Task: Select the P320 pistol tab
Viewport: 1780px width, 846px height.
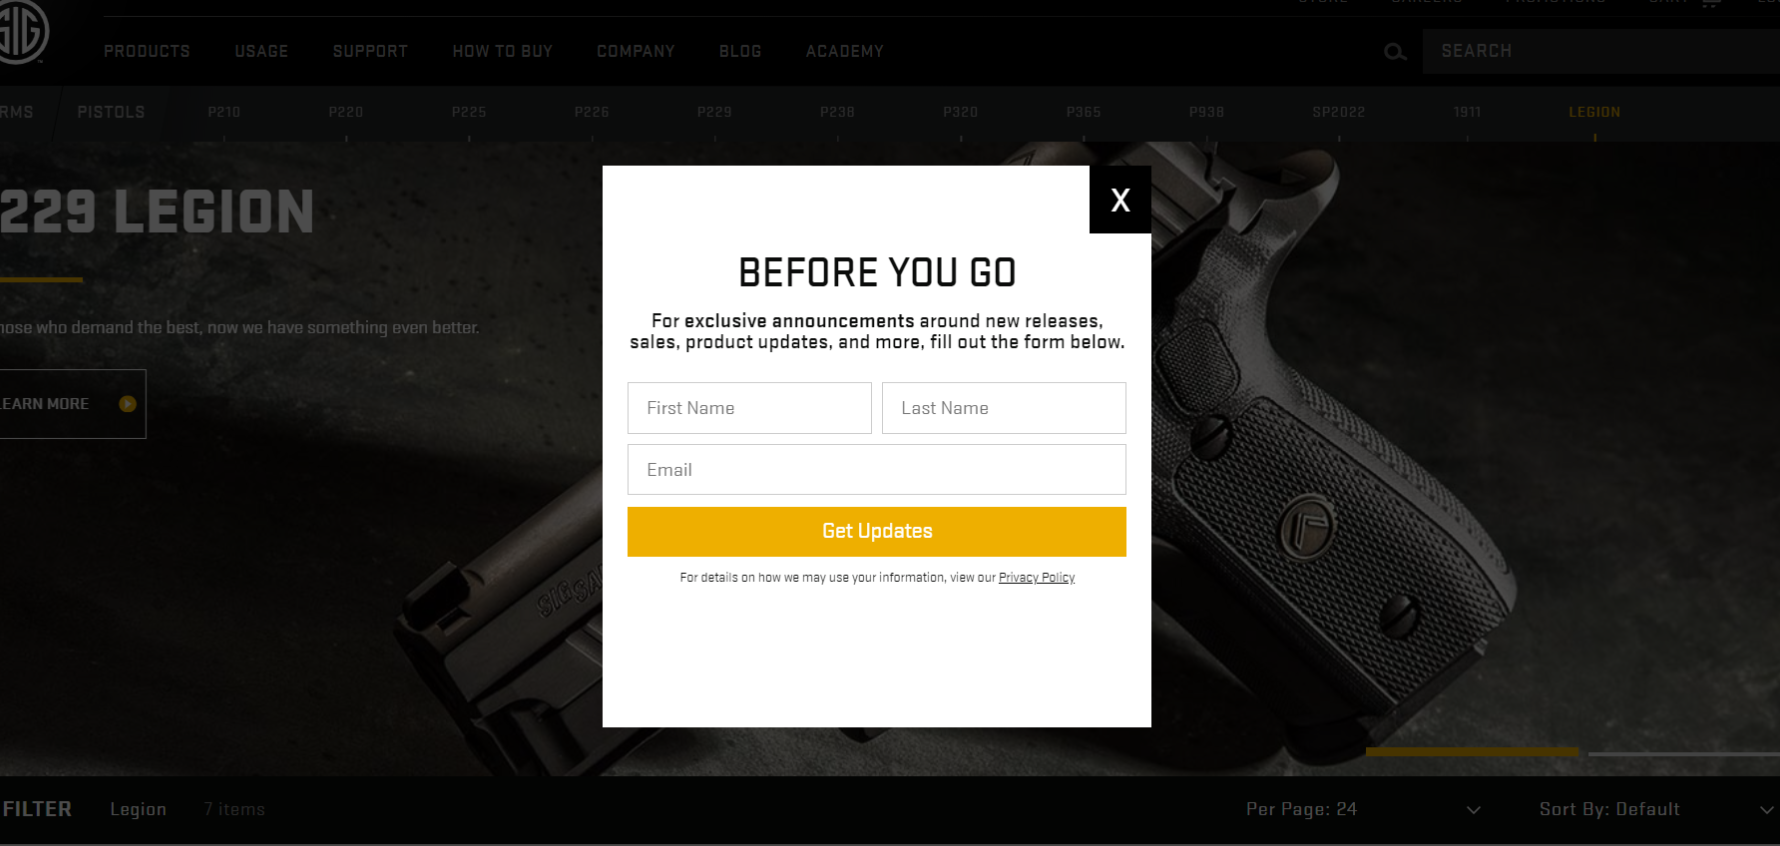Action: [960, 112]
